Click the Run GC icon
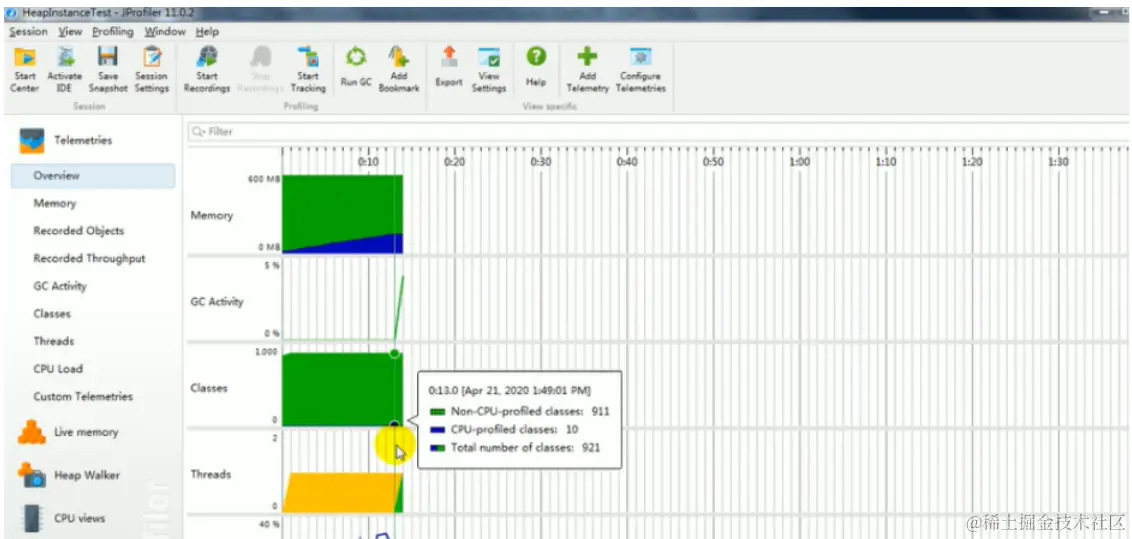Image resolution: width=1132 pixels, height=539 pixels. pos(355,58)
